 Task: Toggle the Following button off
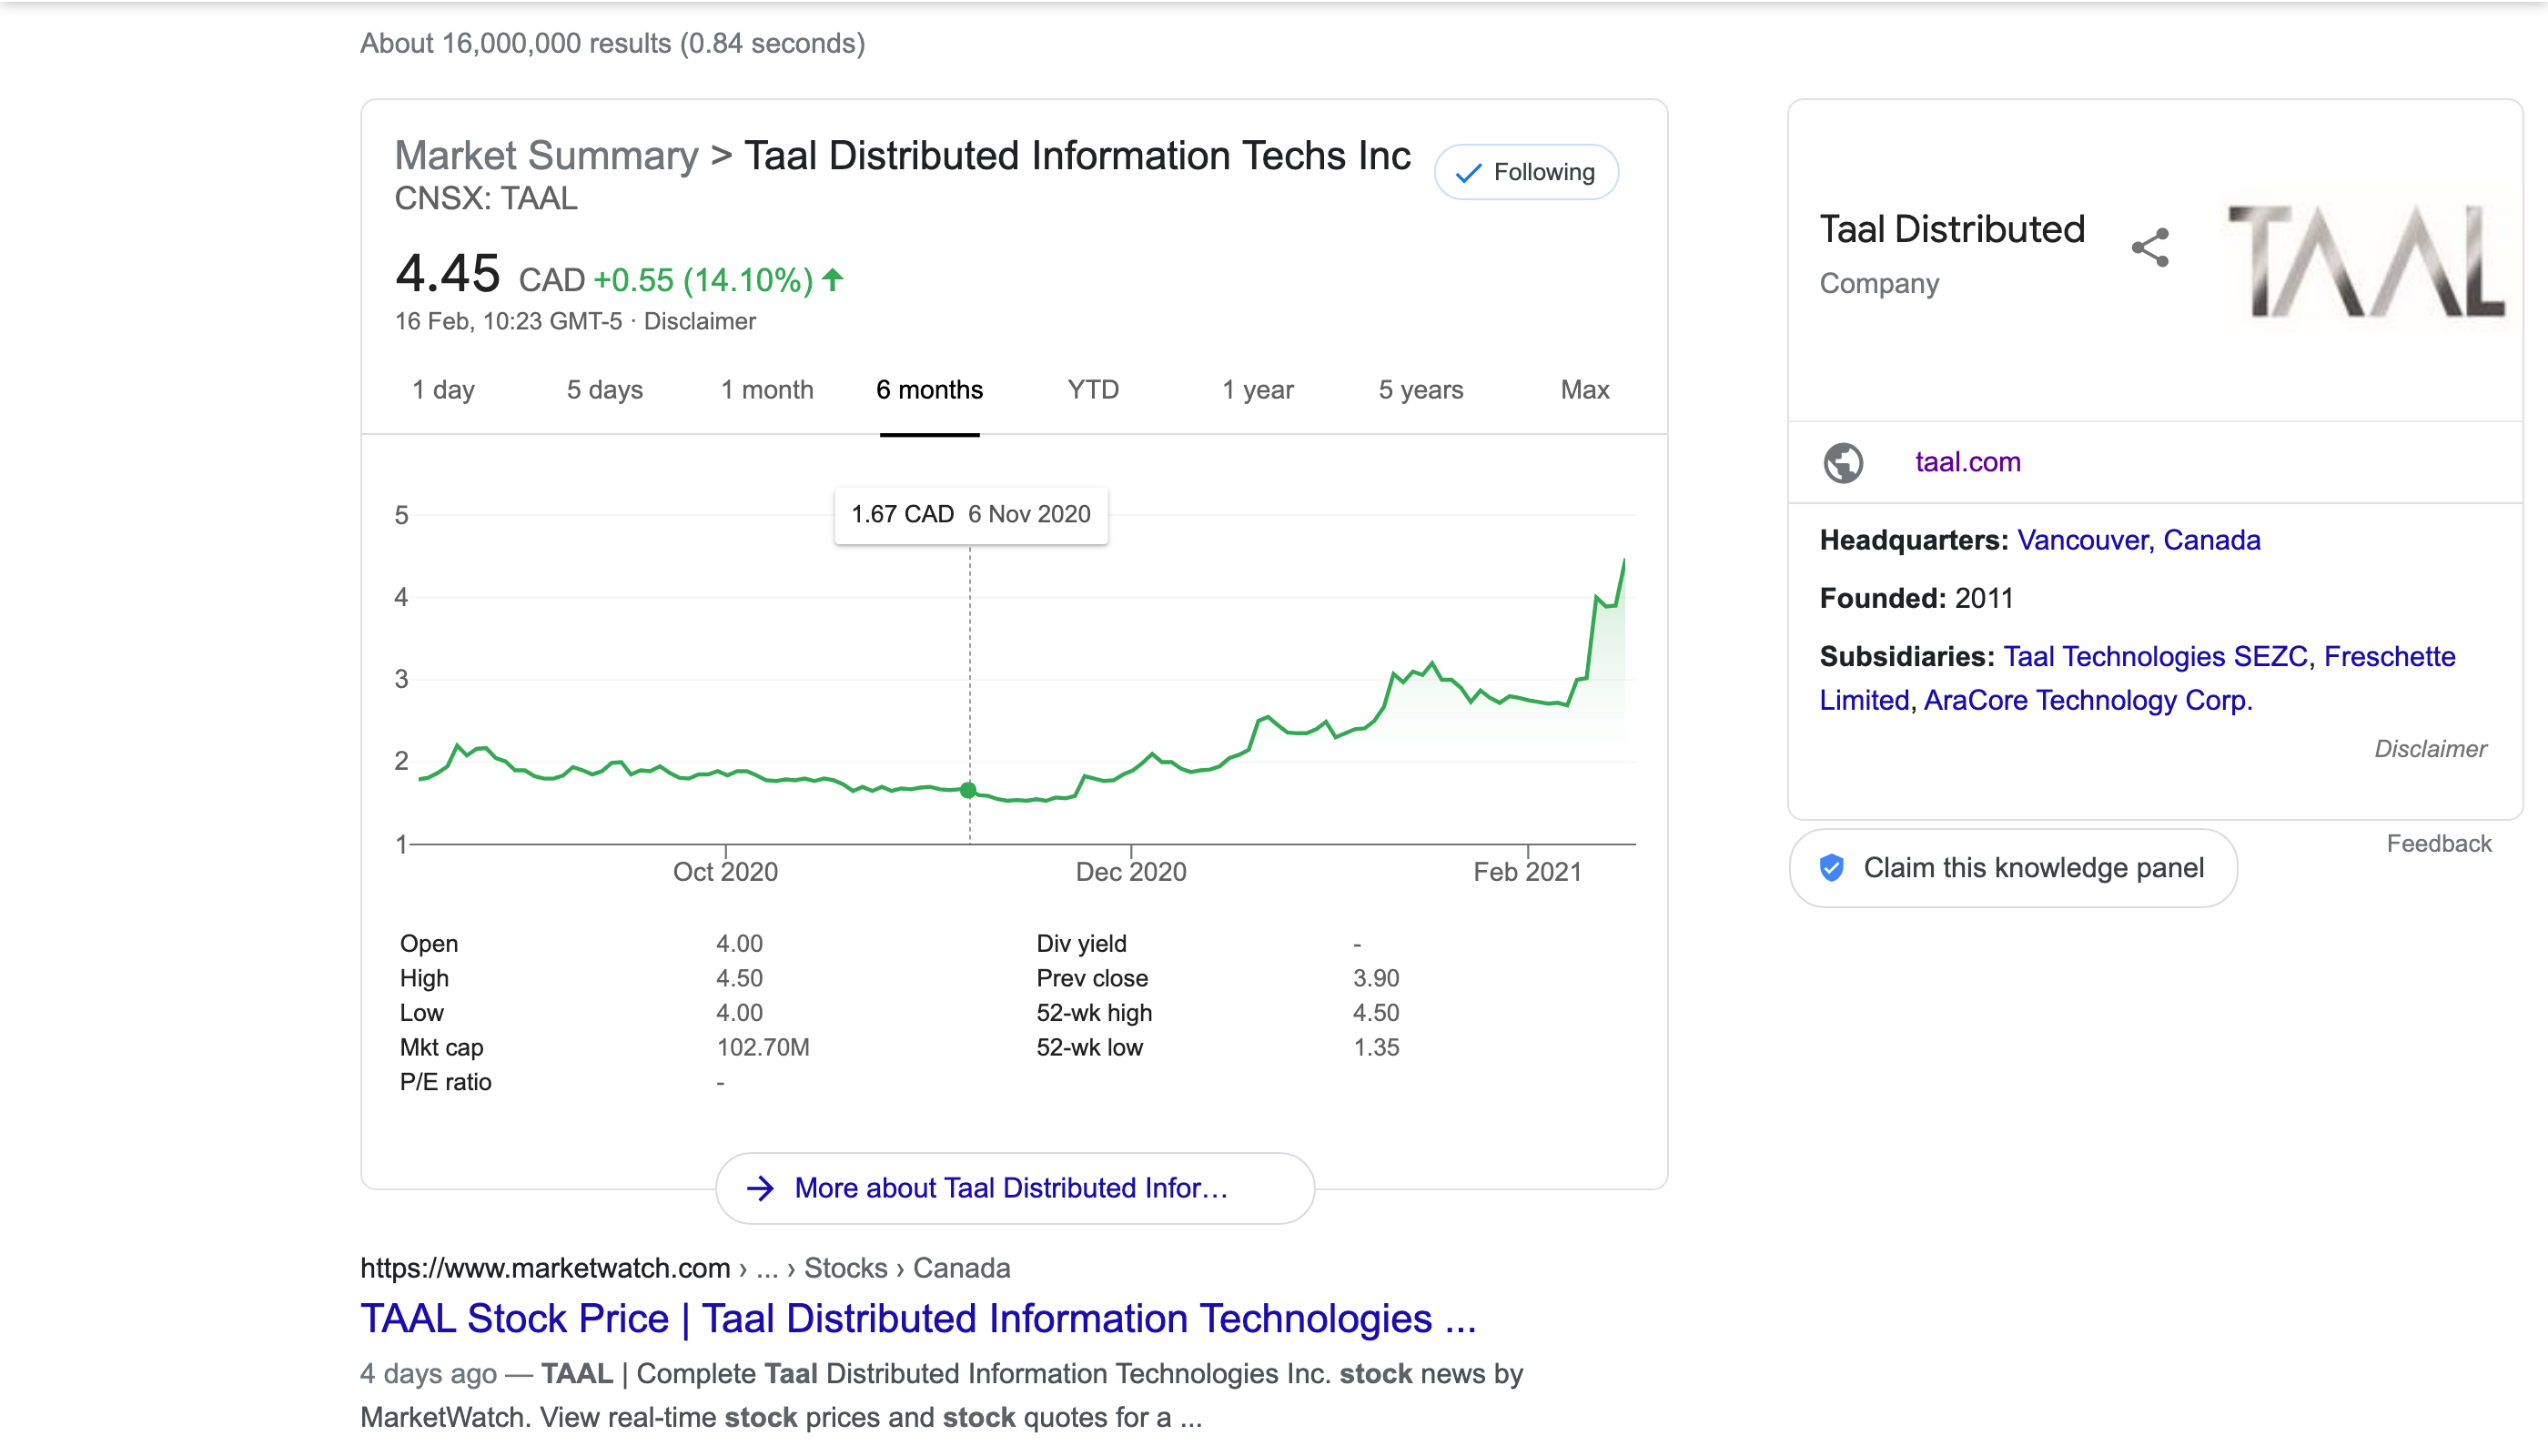coord(1526,172)
